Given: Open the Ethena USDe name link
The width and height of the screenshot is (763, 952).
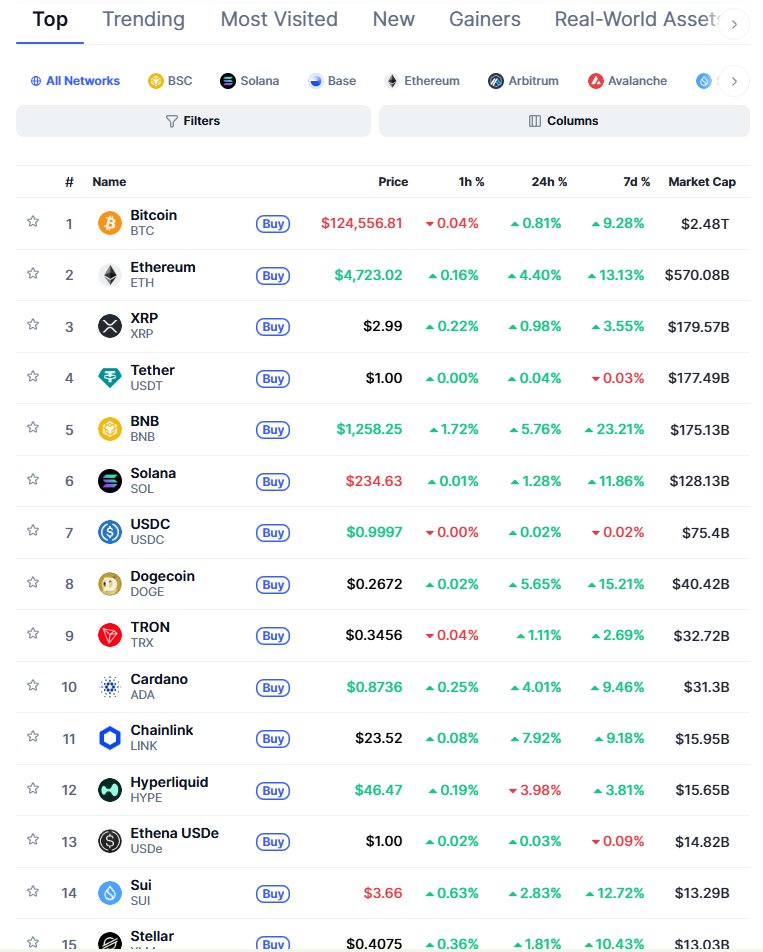Looking at the screenshot, I should (174, 833).
